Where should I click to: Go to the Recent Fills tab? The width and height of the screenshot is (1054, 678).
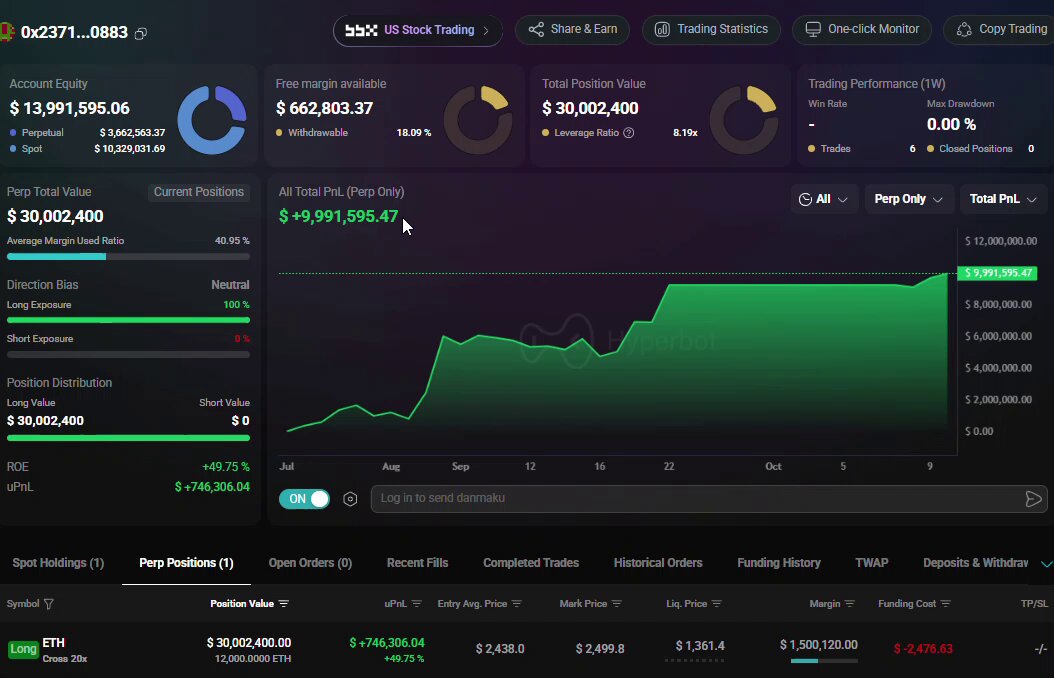417,563
